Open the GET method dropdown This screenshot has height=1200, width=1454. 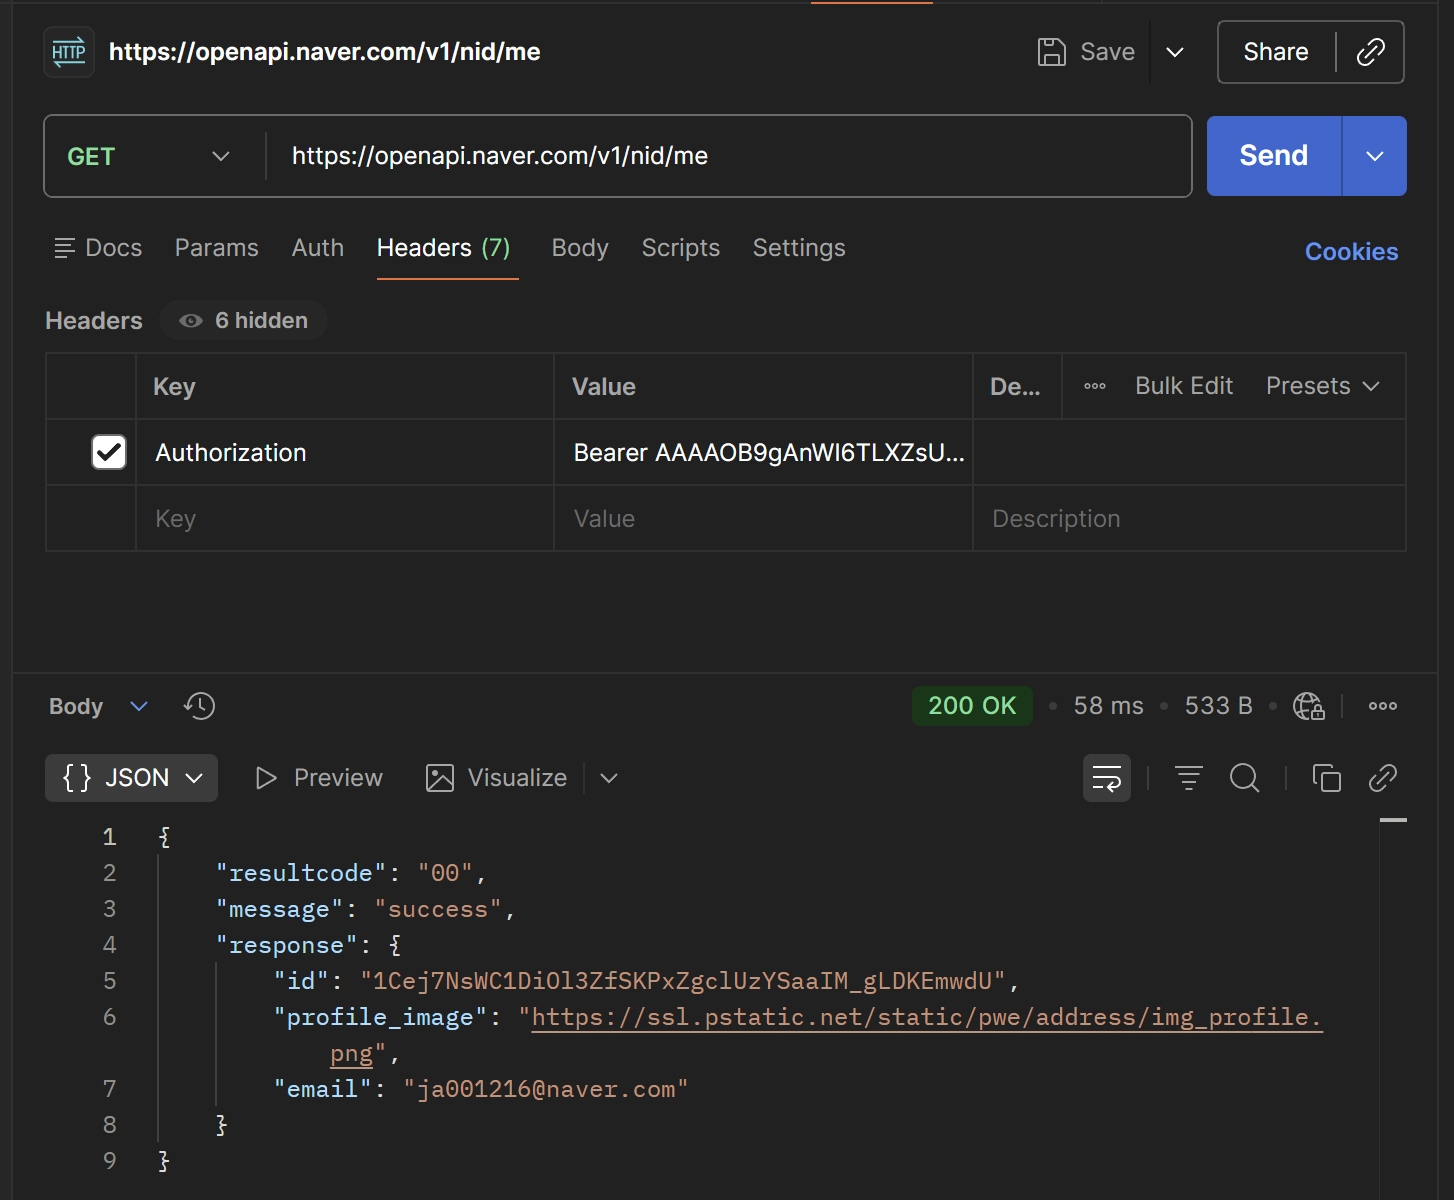click(150, 156)
